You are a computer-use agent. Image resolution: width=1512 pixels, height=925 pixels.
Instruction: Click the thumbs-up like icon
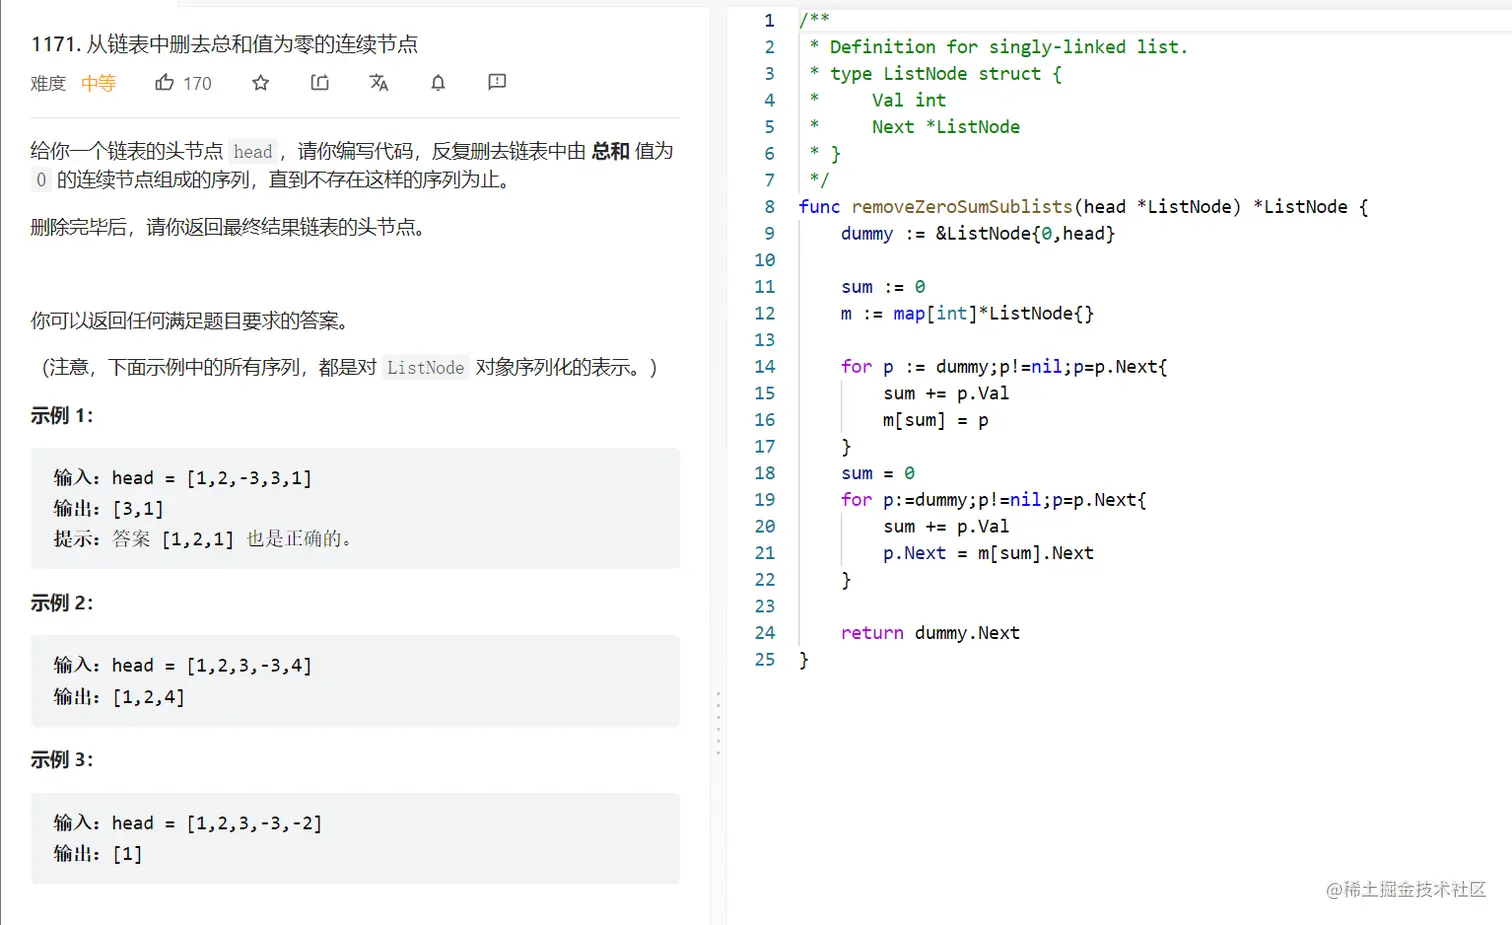pyautogui.click(x=165, y=82)
